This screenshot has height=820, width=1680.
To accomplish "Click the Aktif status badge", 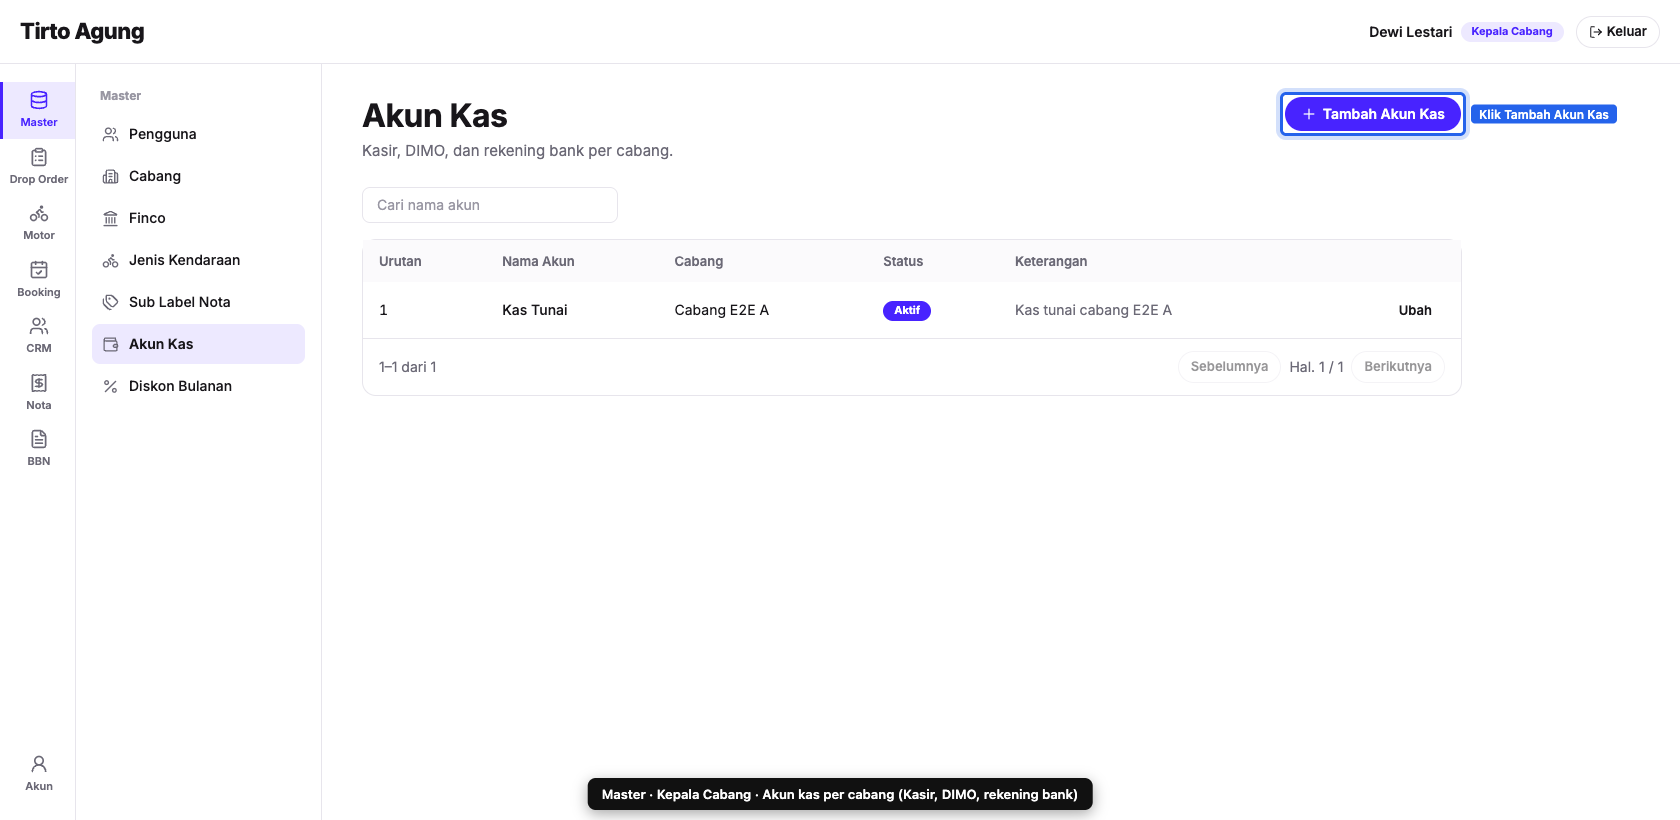I will (x=907, y=311).
